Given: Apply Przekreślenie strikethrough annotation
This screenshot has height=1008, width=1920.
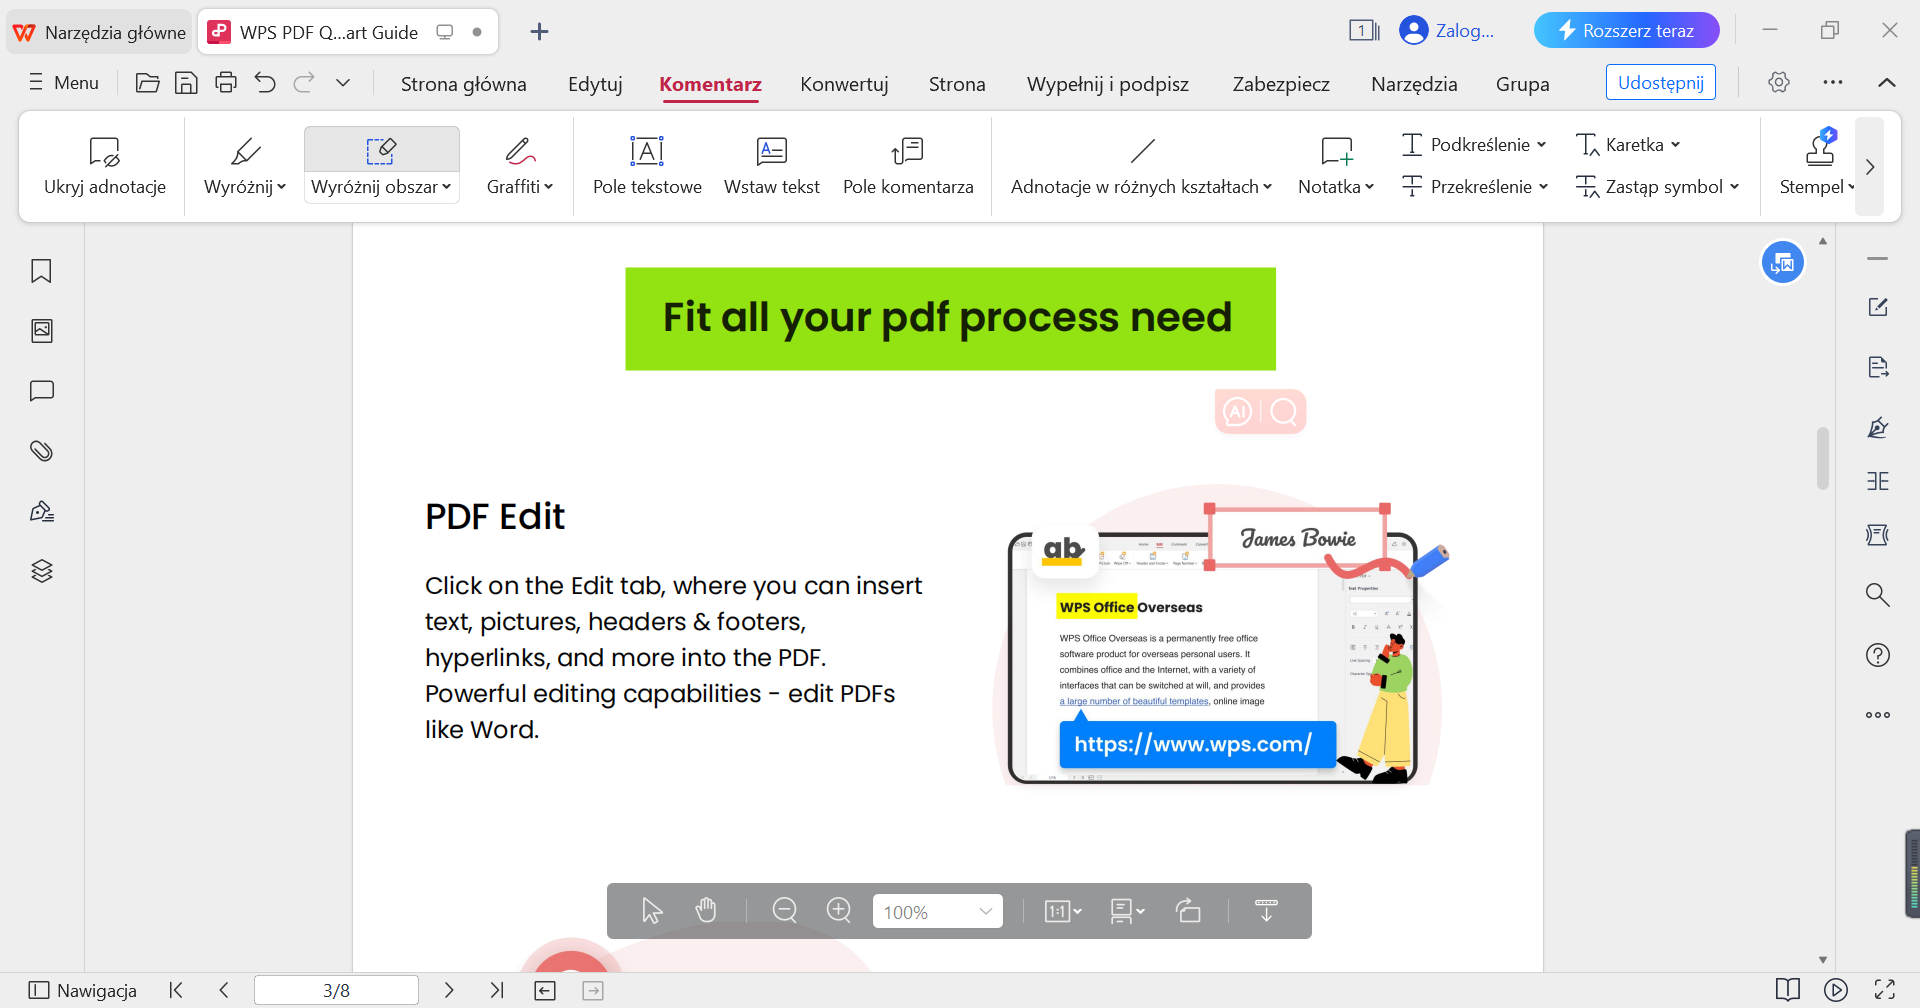Looking at the screenshot, I should coord(1467,187).
